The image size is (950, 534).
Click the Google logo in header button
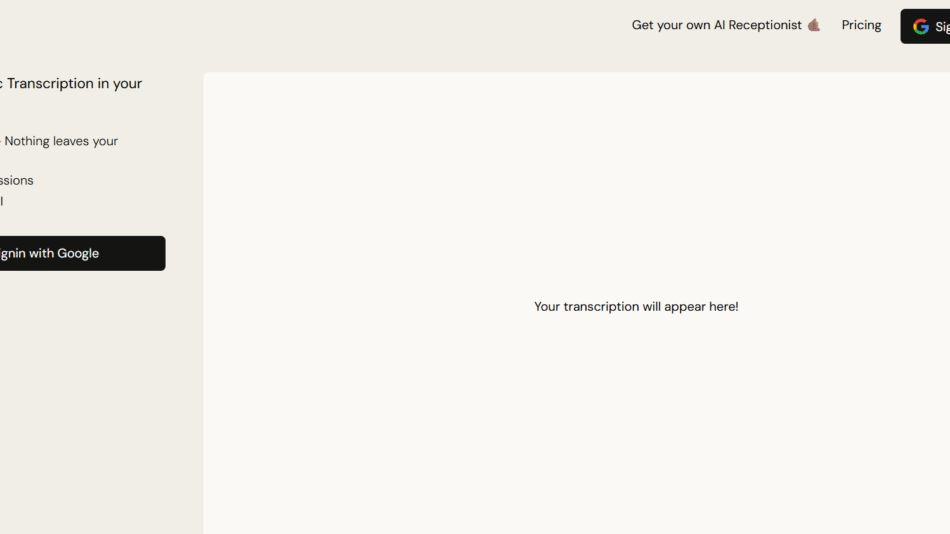(920, 26)
